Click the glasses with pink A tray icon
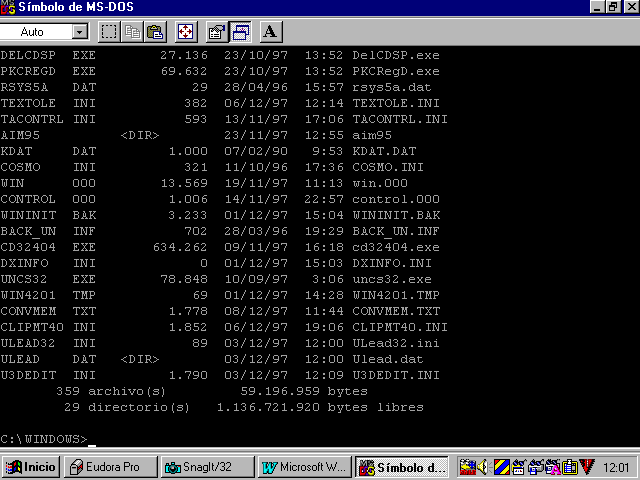Screen dimensions: 640x480 (x=553, y=467)
